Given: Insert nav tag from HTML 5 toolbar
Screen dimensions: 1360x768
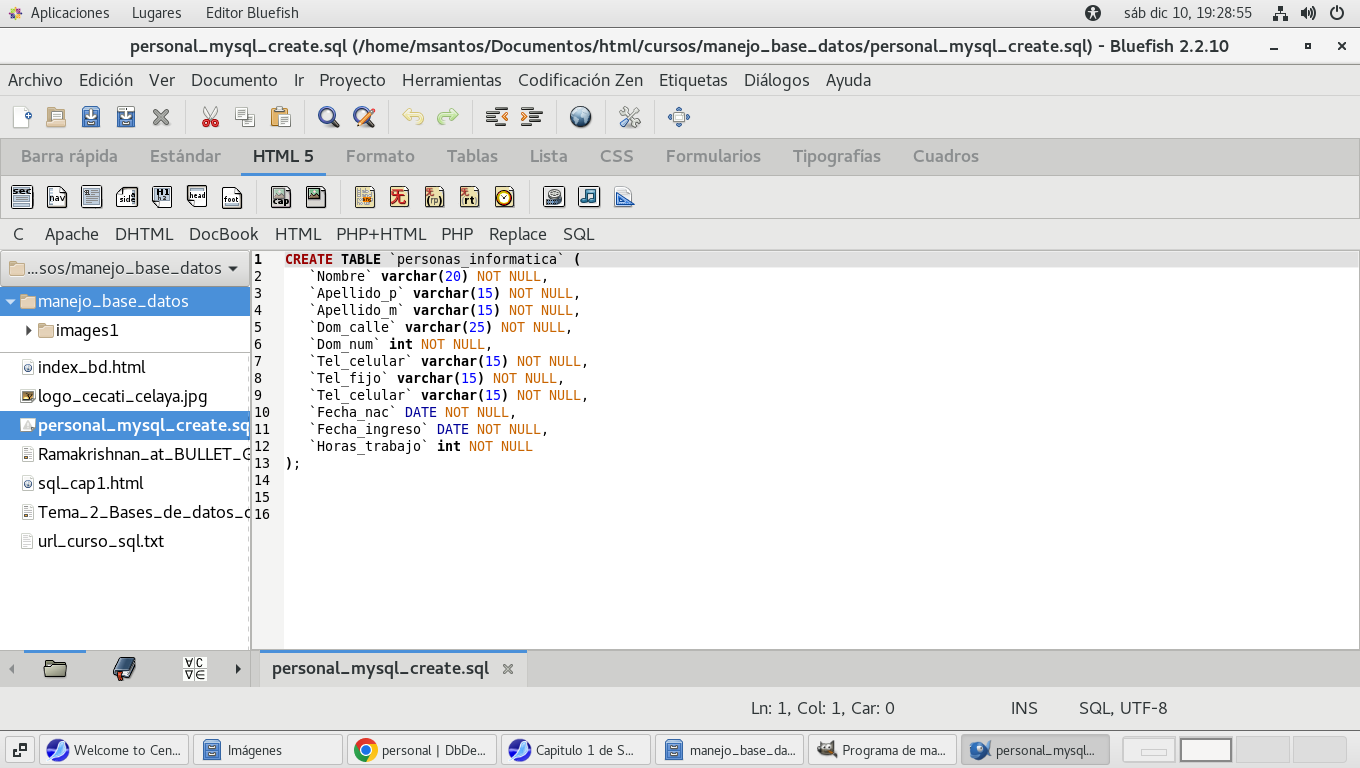Looking at the screenshot, I should point(57,197).
